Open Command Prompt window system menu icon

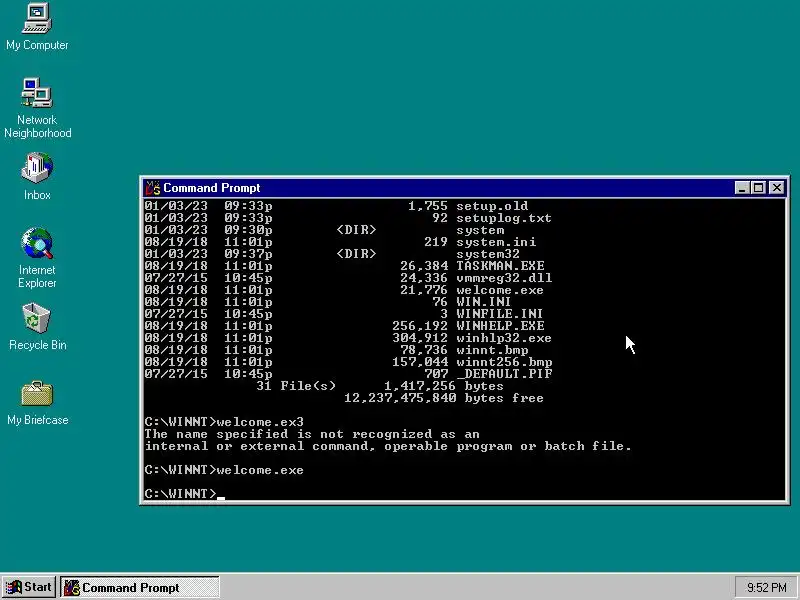tap(153, 188)
